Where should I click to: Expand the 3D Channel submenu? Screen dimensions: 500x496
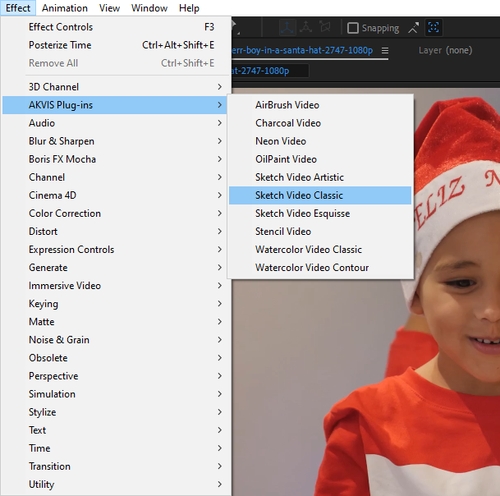115,87
